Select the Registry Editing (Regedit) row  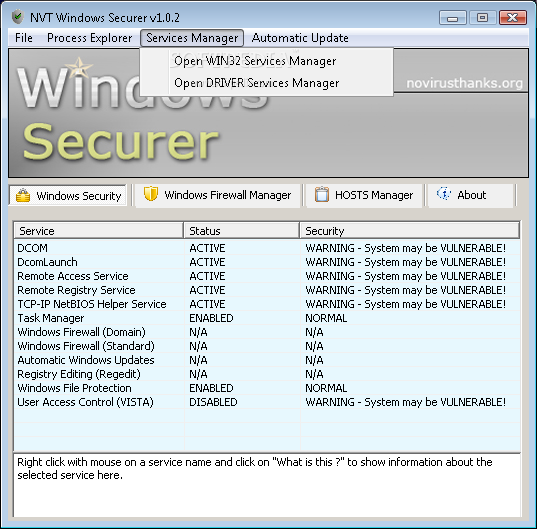(x=267, y=374)
